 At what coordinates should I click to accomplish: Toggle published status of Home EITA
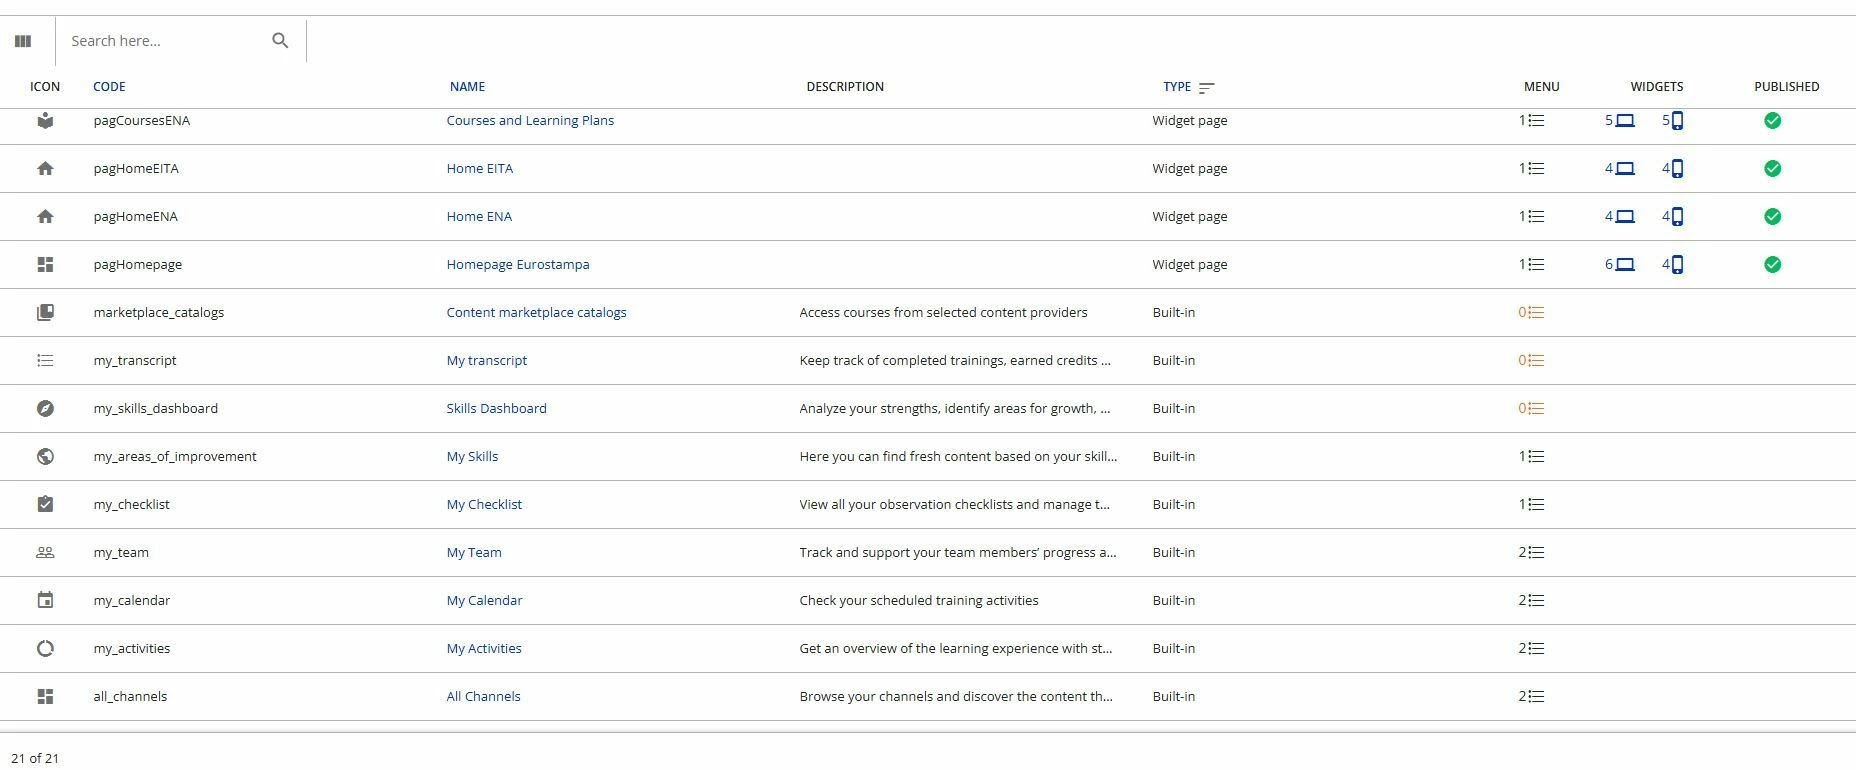tap(1772, 168)
